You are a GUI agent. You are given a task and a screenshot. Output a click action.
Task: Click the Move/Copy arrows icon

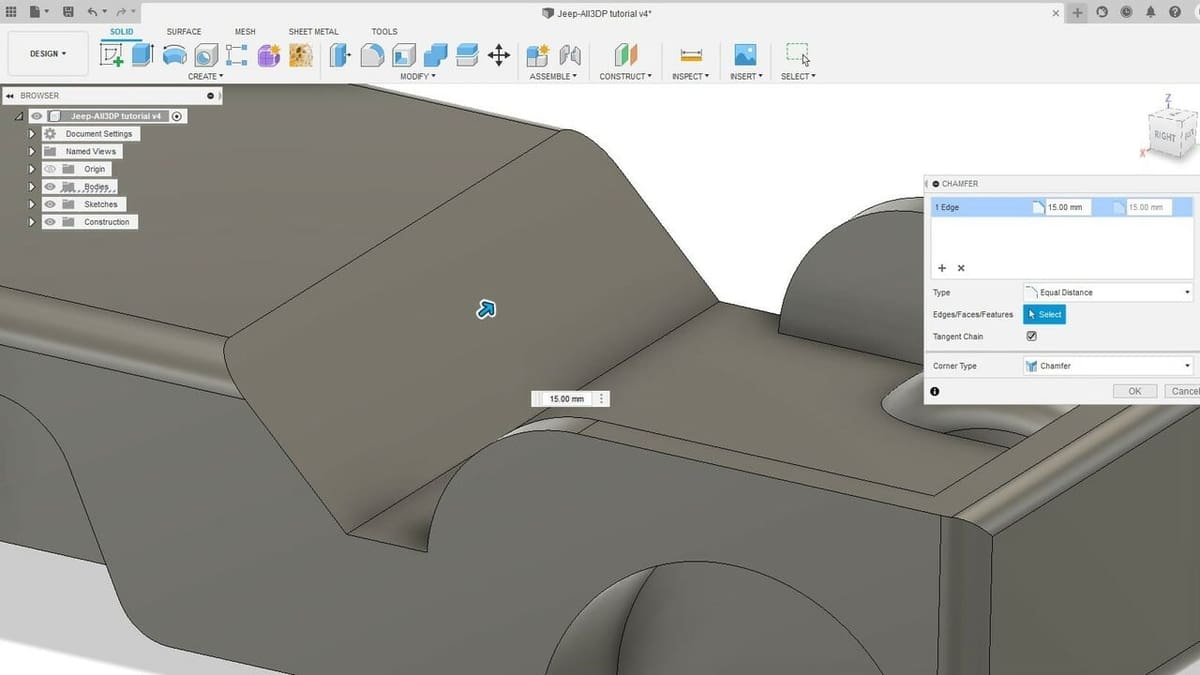click(x=498, y=55)
